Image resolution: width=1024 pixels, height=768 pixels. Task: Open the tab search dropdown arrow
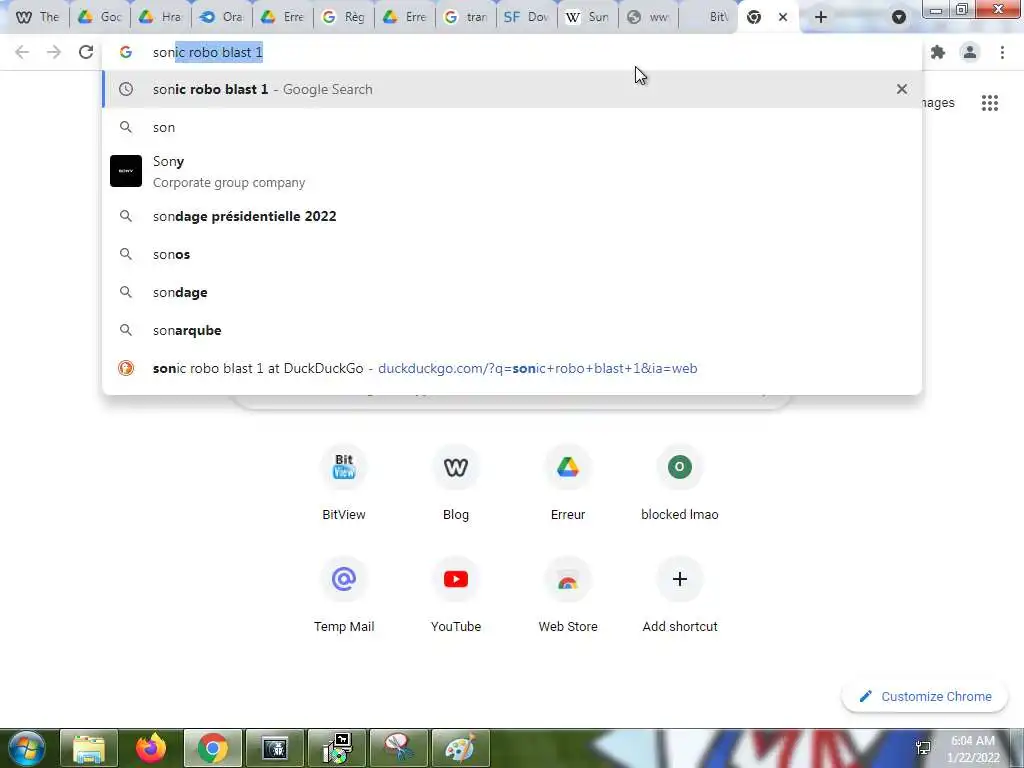coord(899,17)
